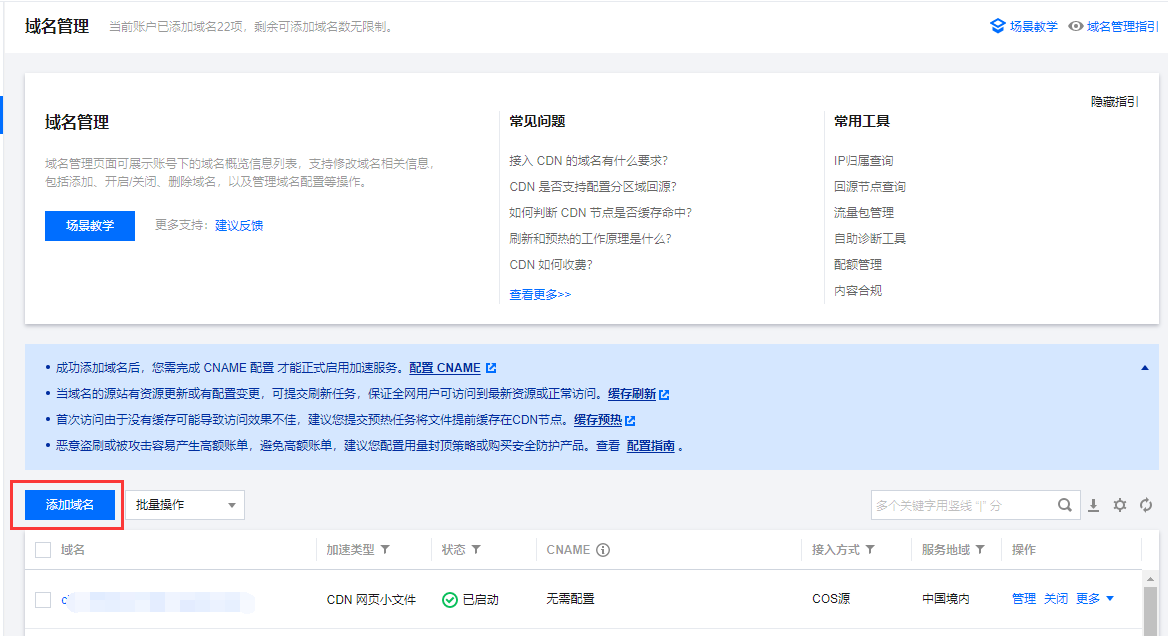1168x636 pixels.
Task: Click 隐藏指引 to hide the guide
Action: point(1114,102)
